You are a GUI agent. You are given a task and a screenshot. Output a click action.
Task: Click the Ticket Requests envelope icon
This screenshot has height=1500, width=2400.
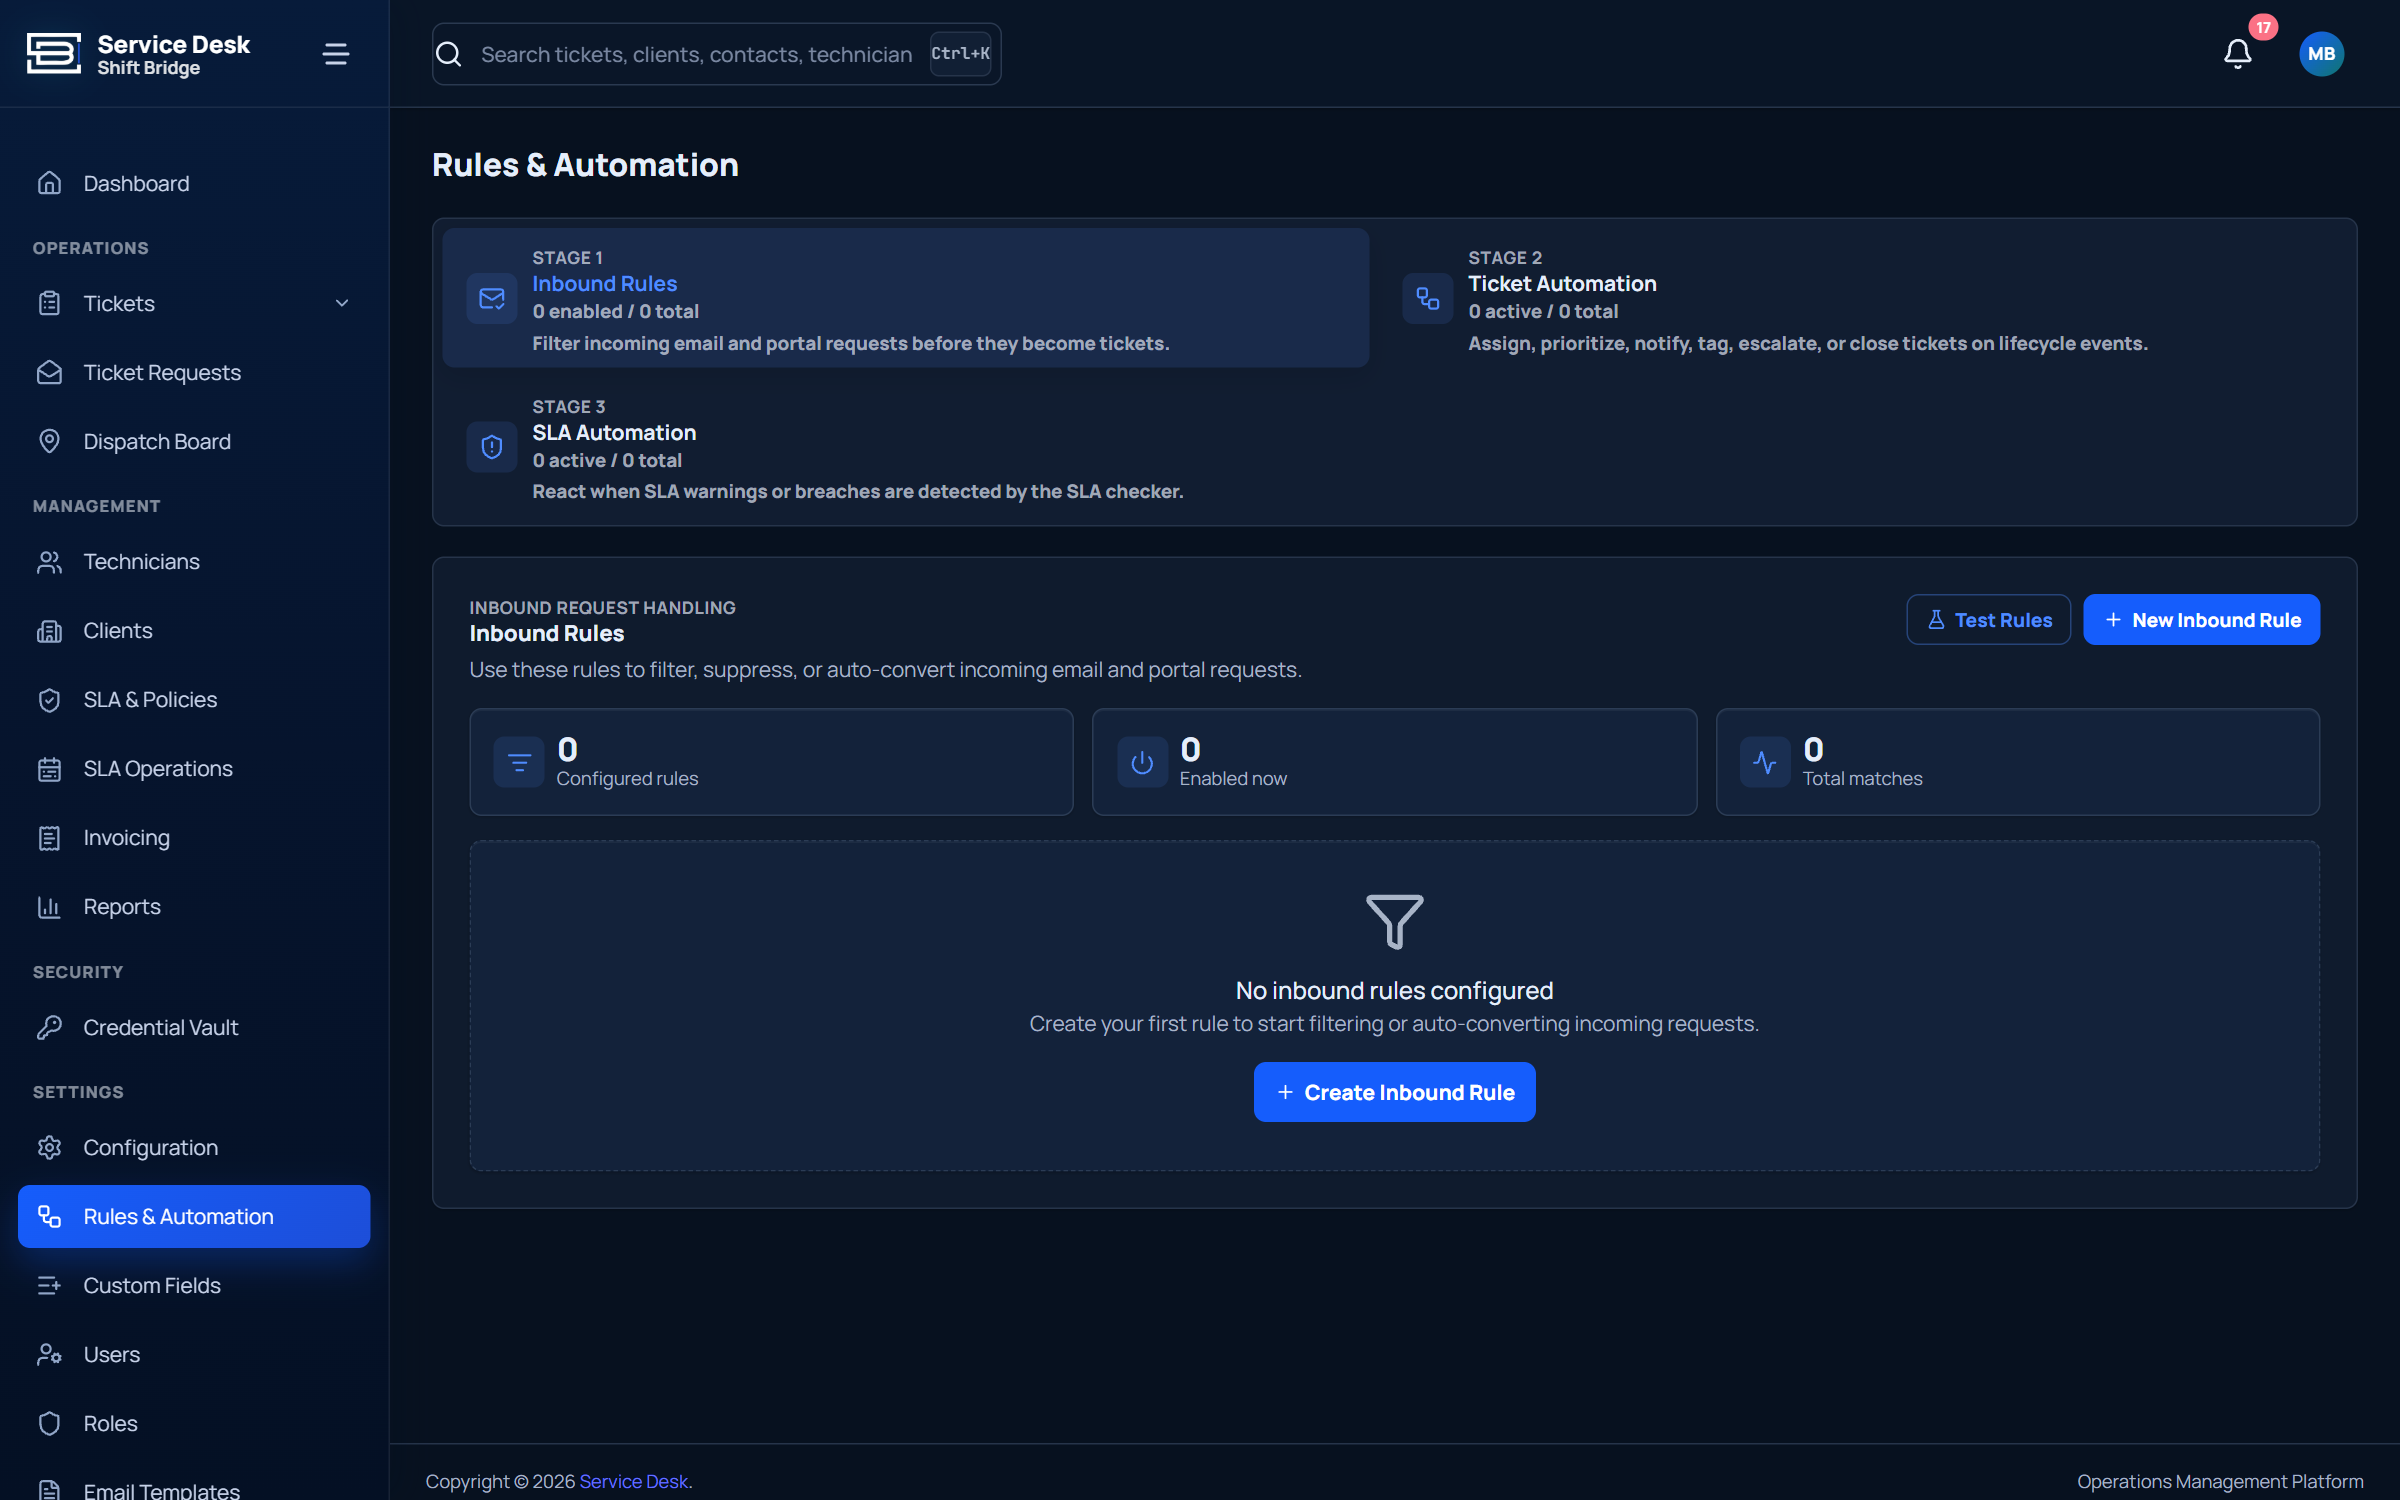tap(49, 373)
